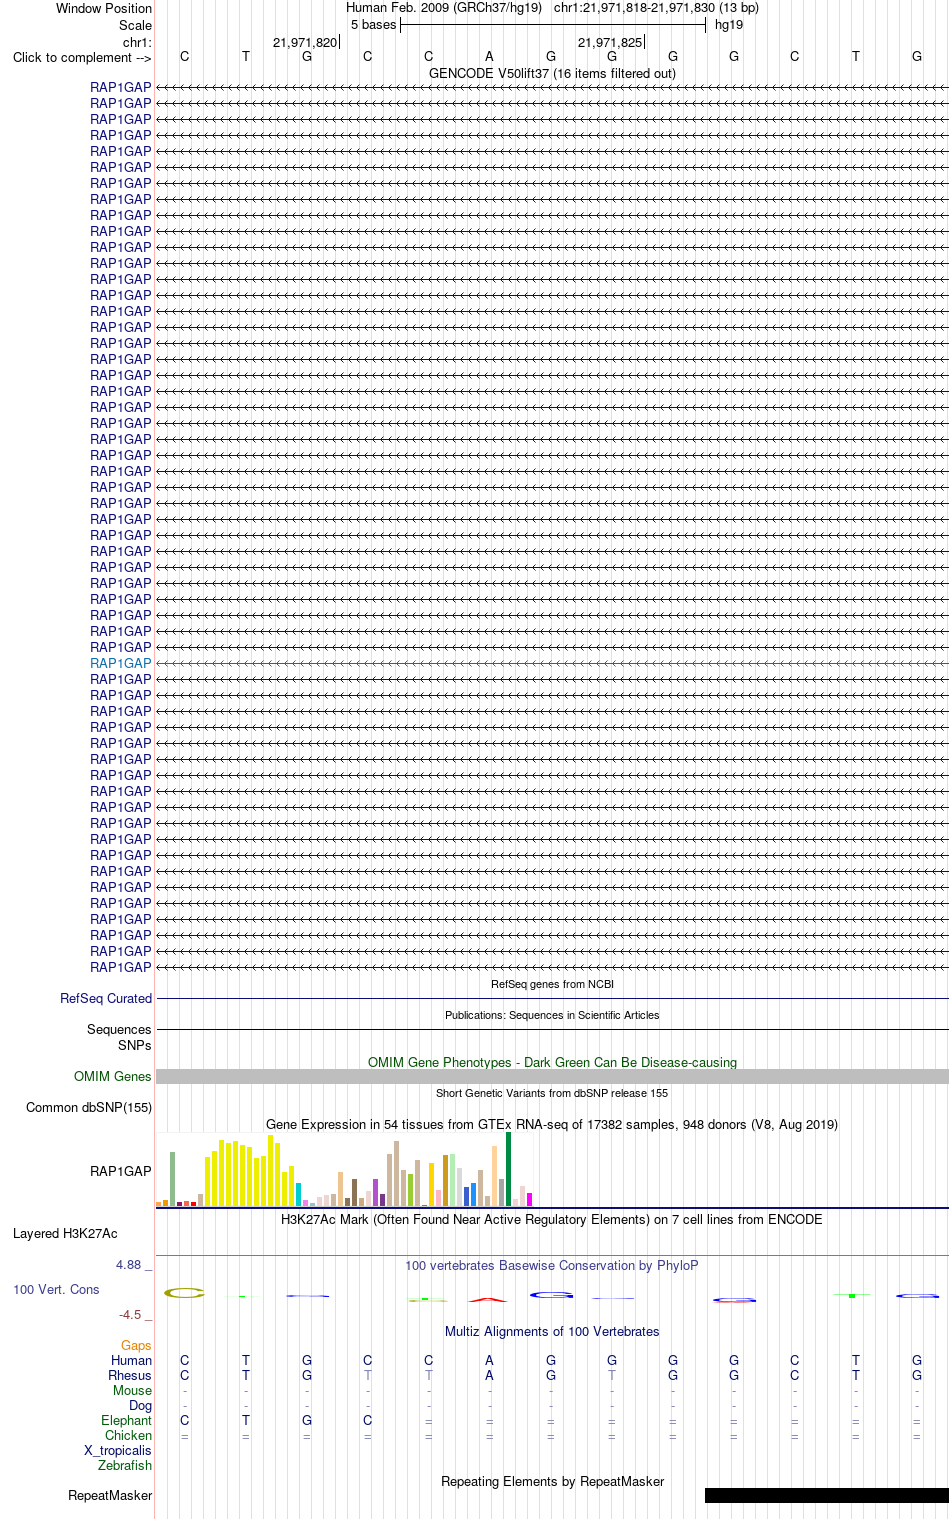Viewport: 950px width, 1519px height.
Task: Open the "Common dbSNP(155)" track label
Action: 89,1107
